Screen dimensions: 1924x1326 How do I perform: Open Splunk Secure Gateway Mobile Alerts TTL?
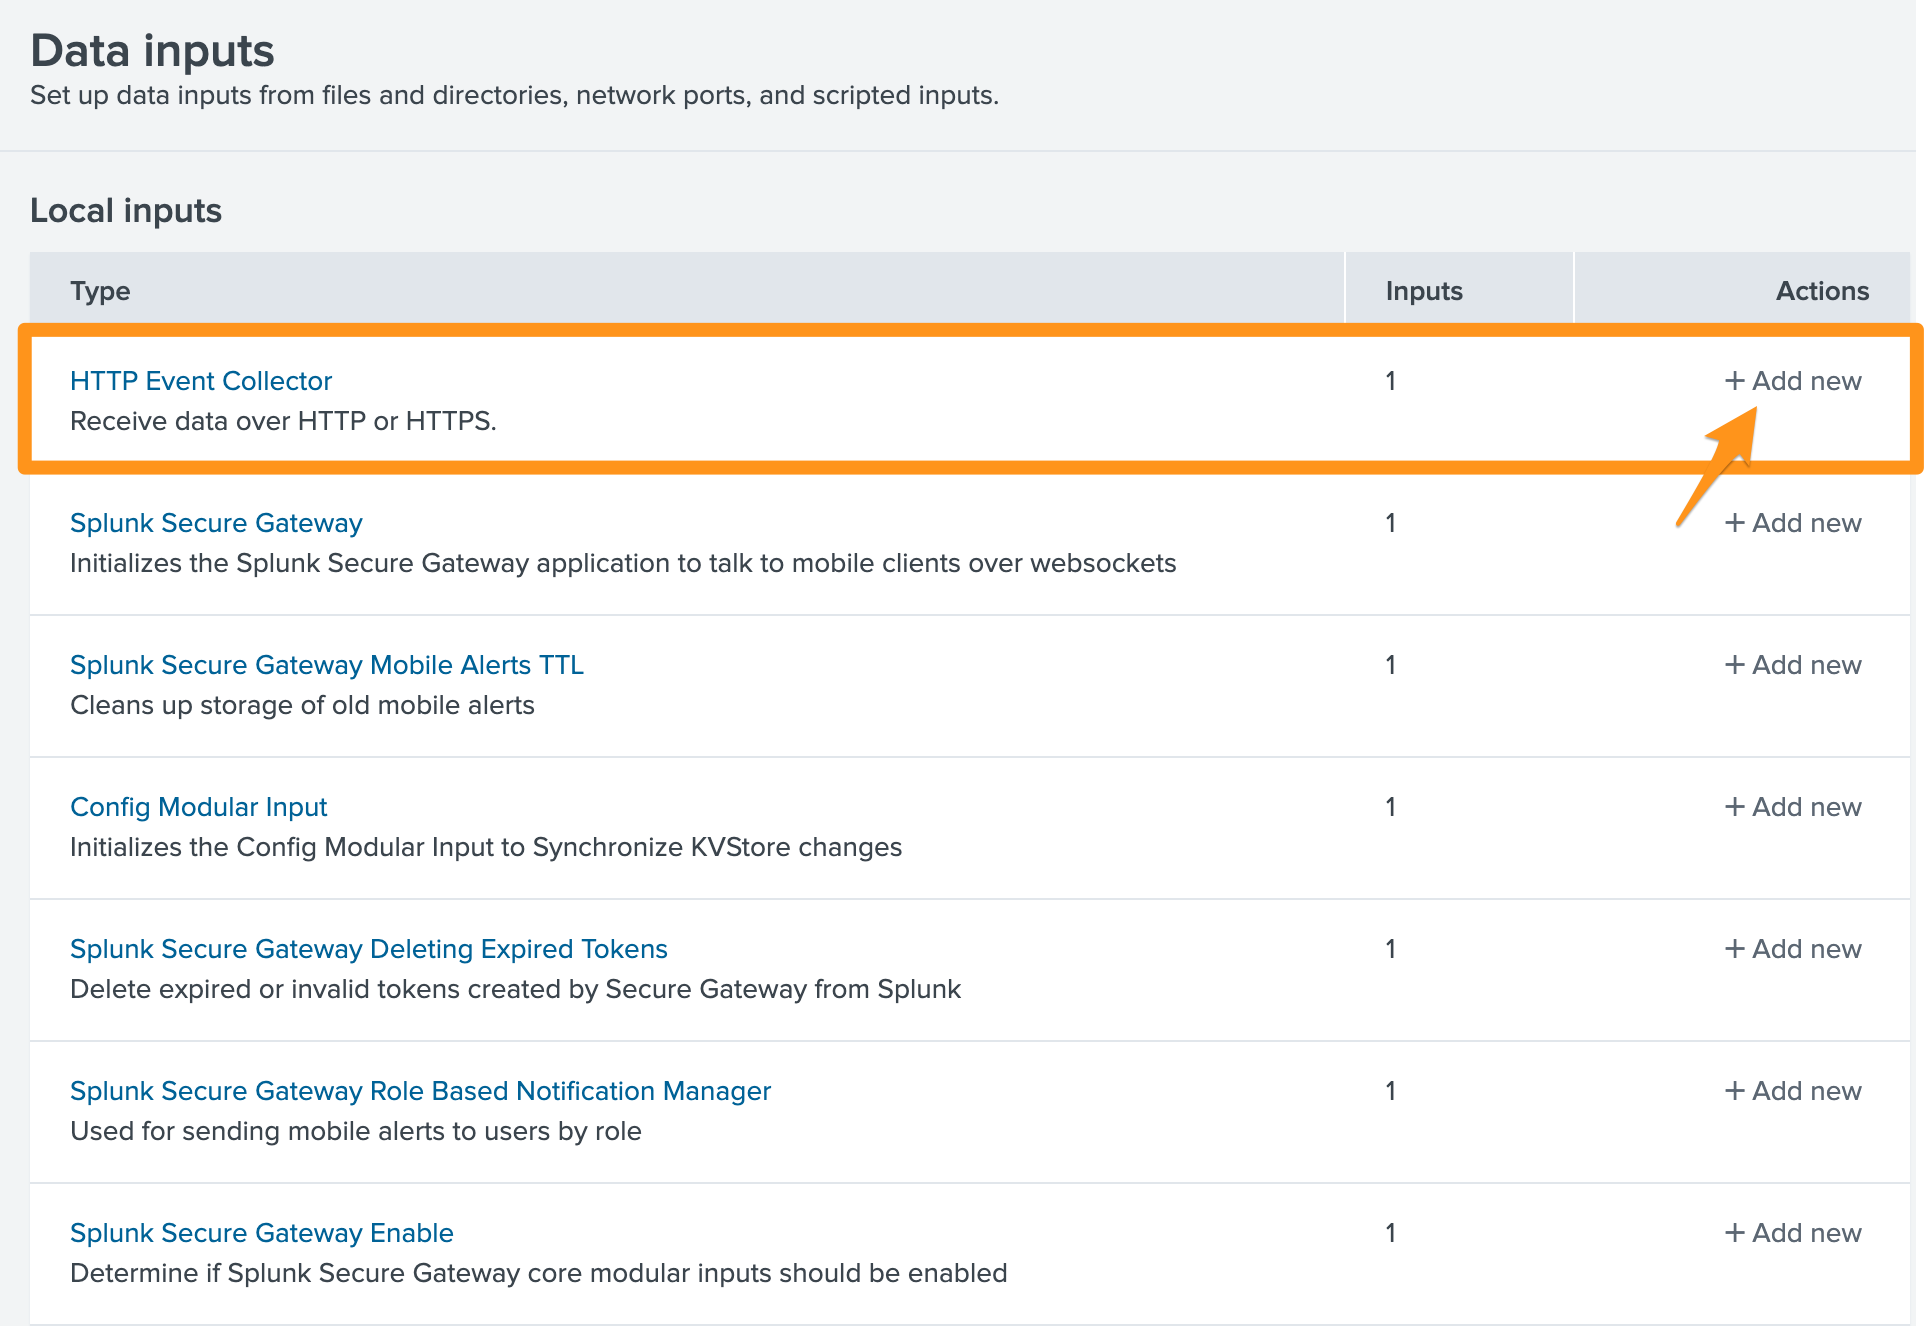coord(327,665)
